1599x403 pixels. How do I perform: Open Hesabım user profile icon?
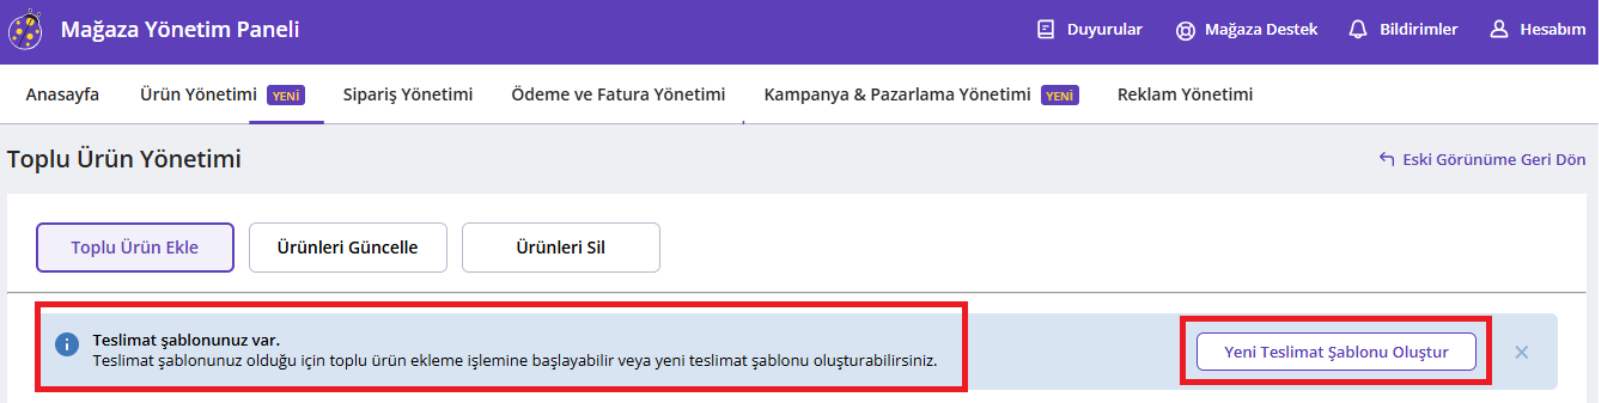1498,30
